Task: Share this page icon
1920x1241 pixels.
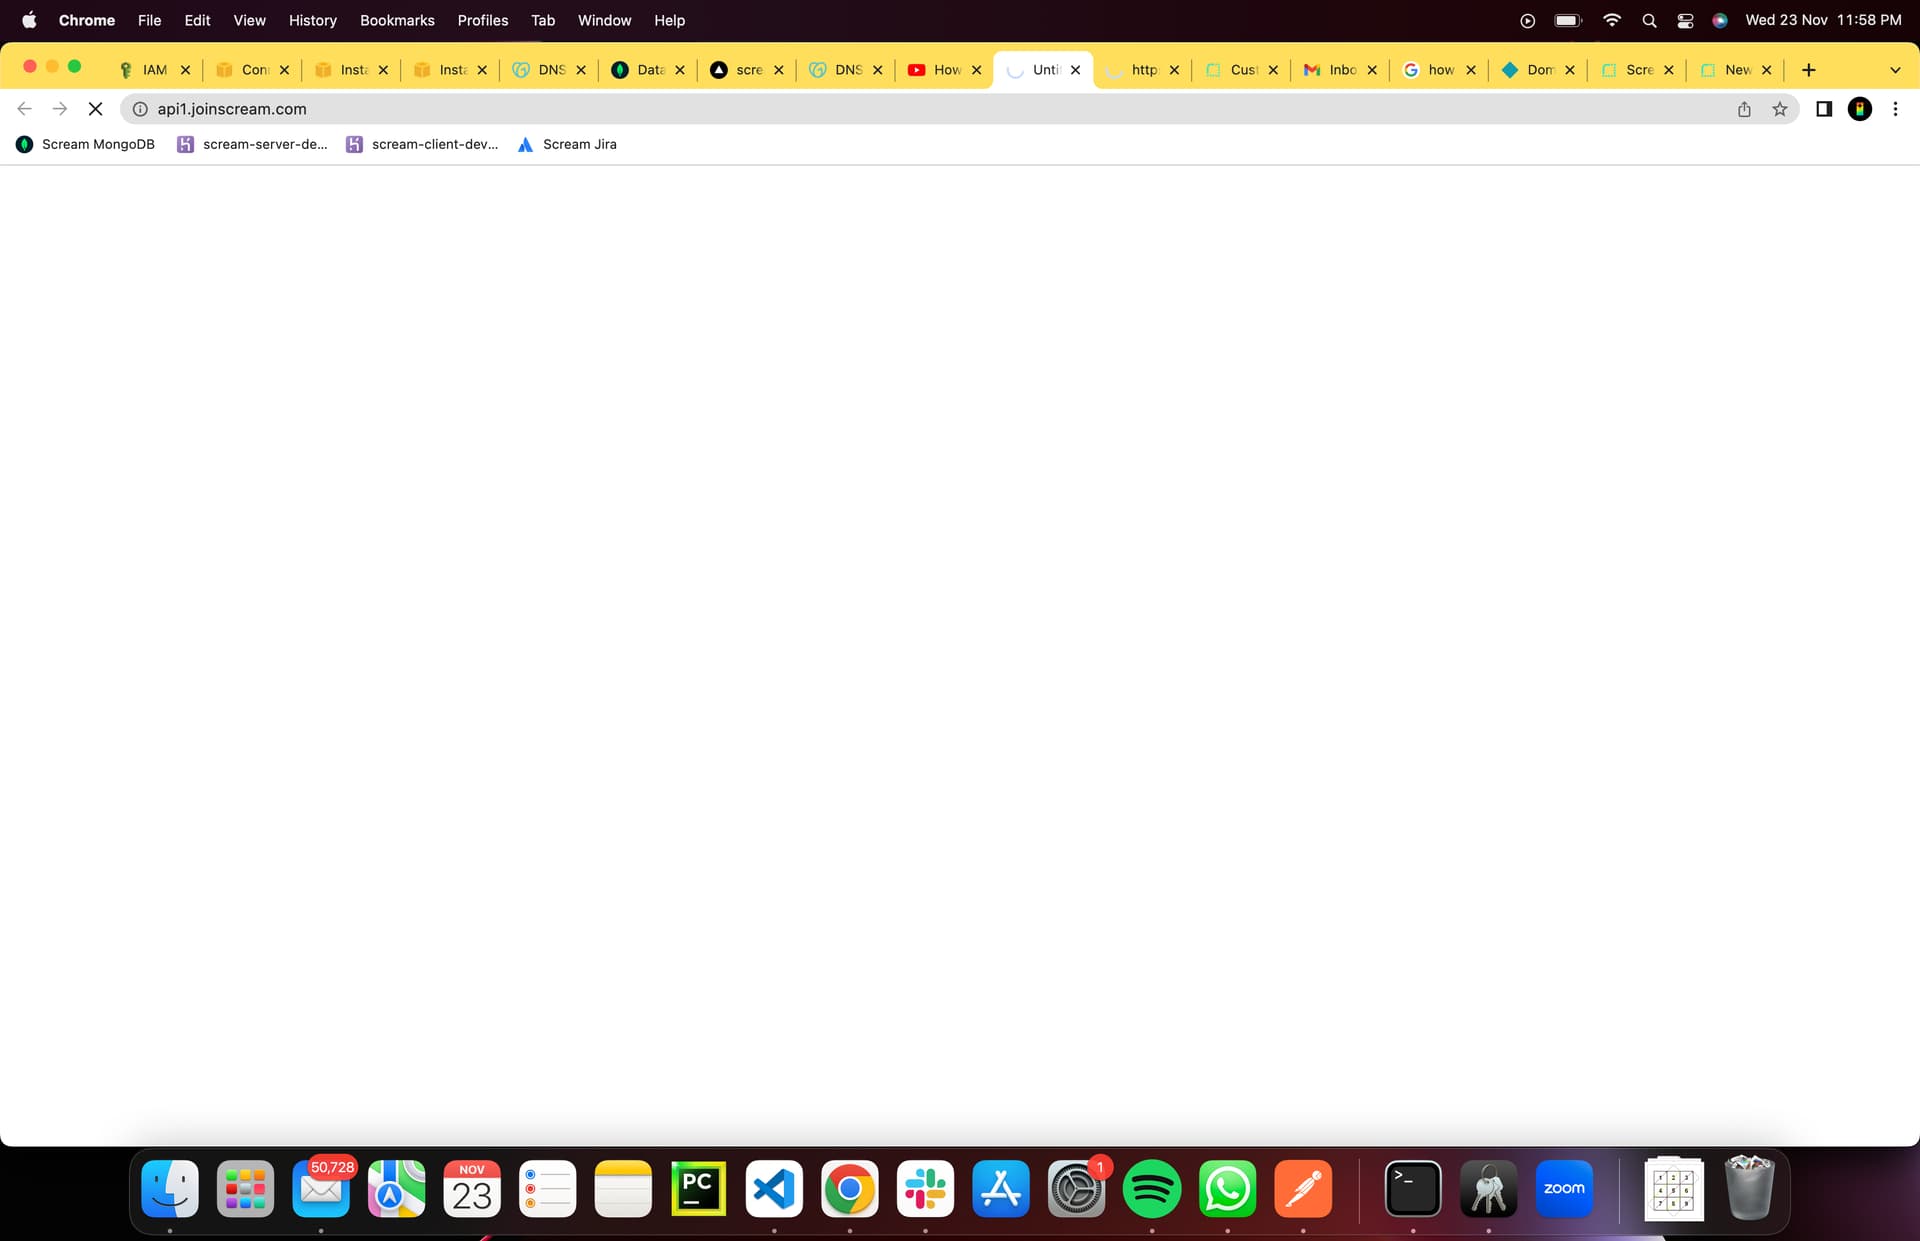Action: pos(1744,109)
